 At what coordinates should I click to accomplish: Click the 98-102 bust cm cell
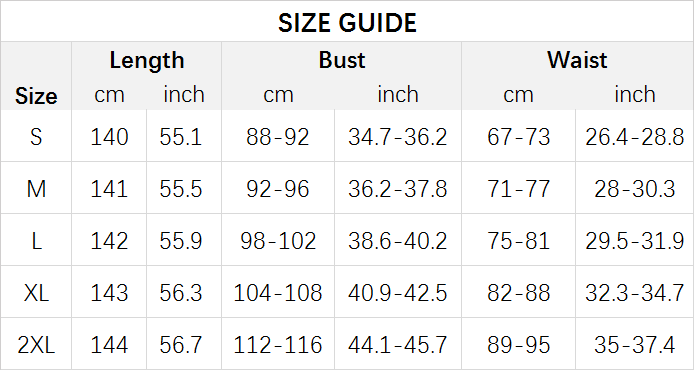pyautogui.click(x=278, y=241)
